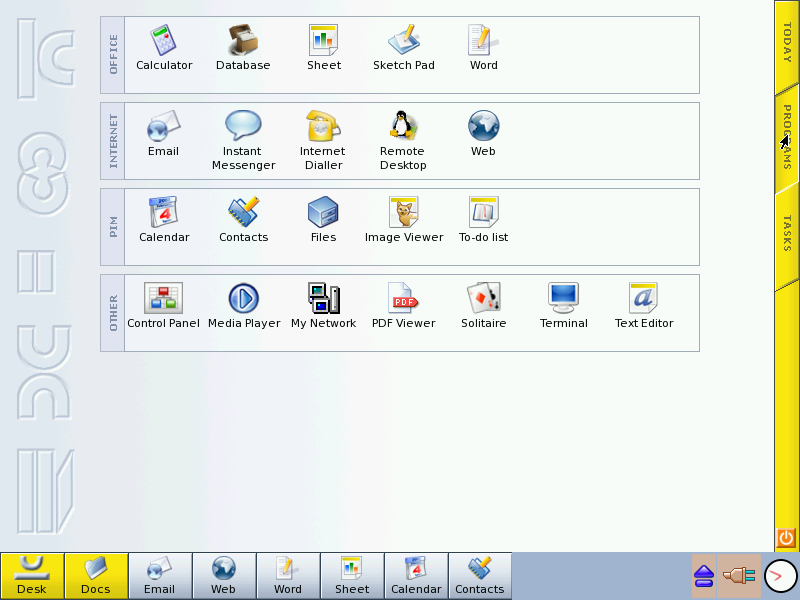Open Contacts in the PIM group
Viewport: 800px width, 600px height.
pos(243,219)
